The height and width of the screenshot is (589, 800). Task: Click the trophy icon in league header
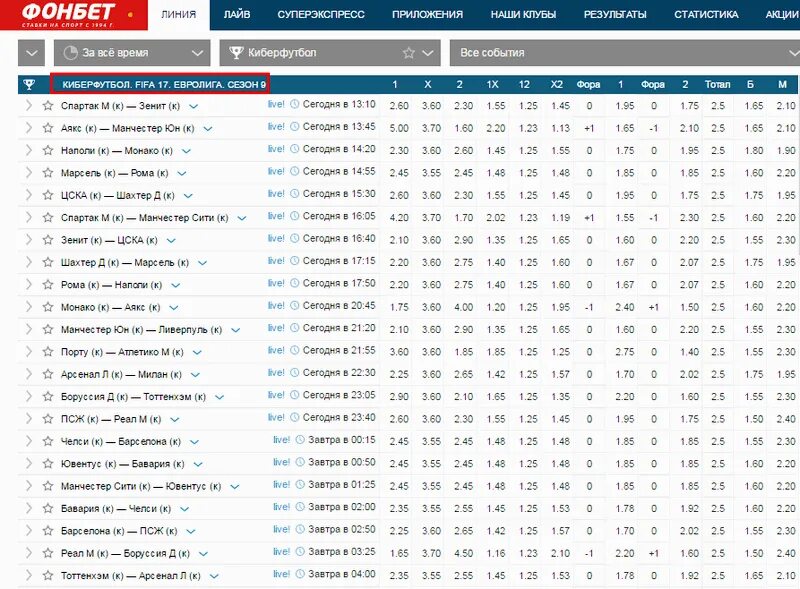point(29,85)
